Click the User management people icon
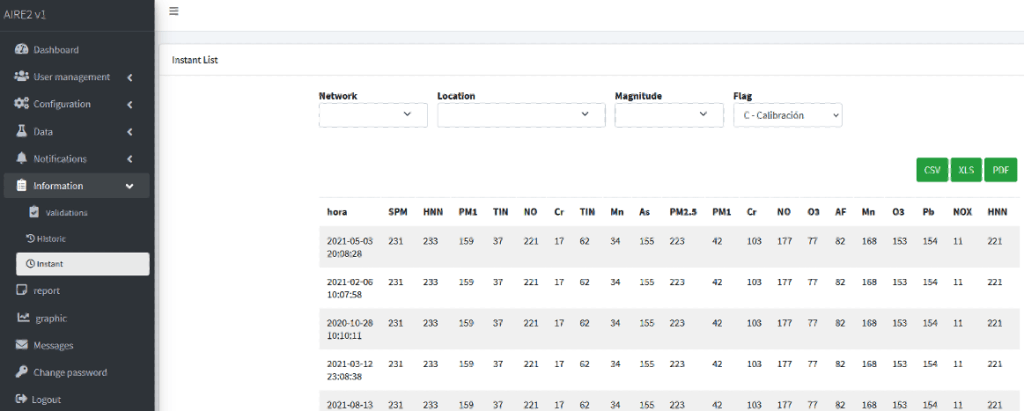The image size is (1024, 411). [x=22, y=77]
